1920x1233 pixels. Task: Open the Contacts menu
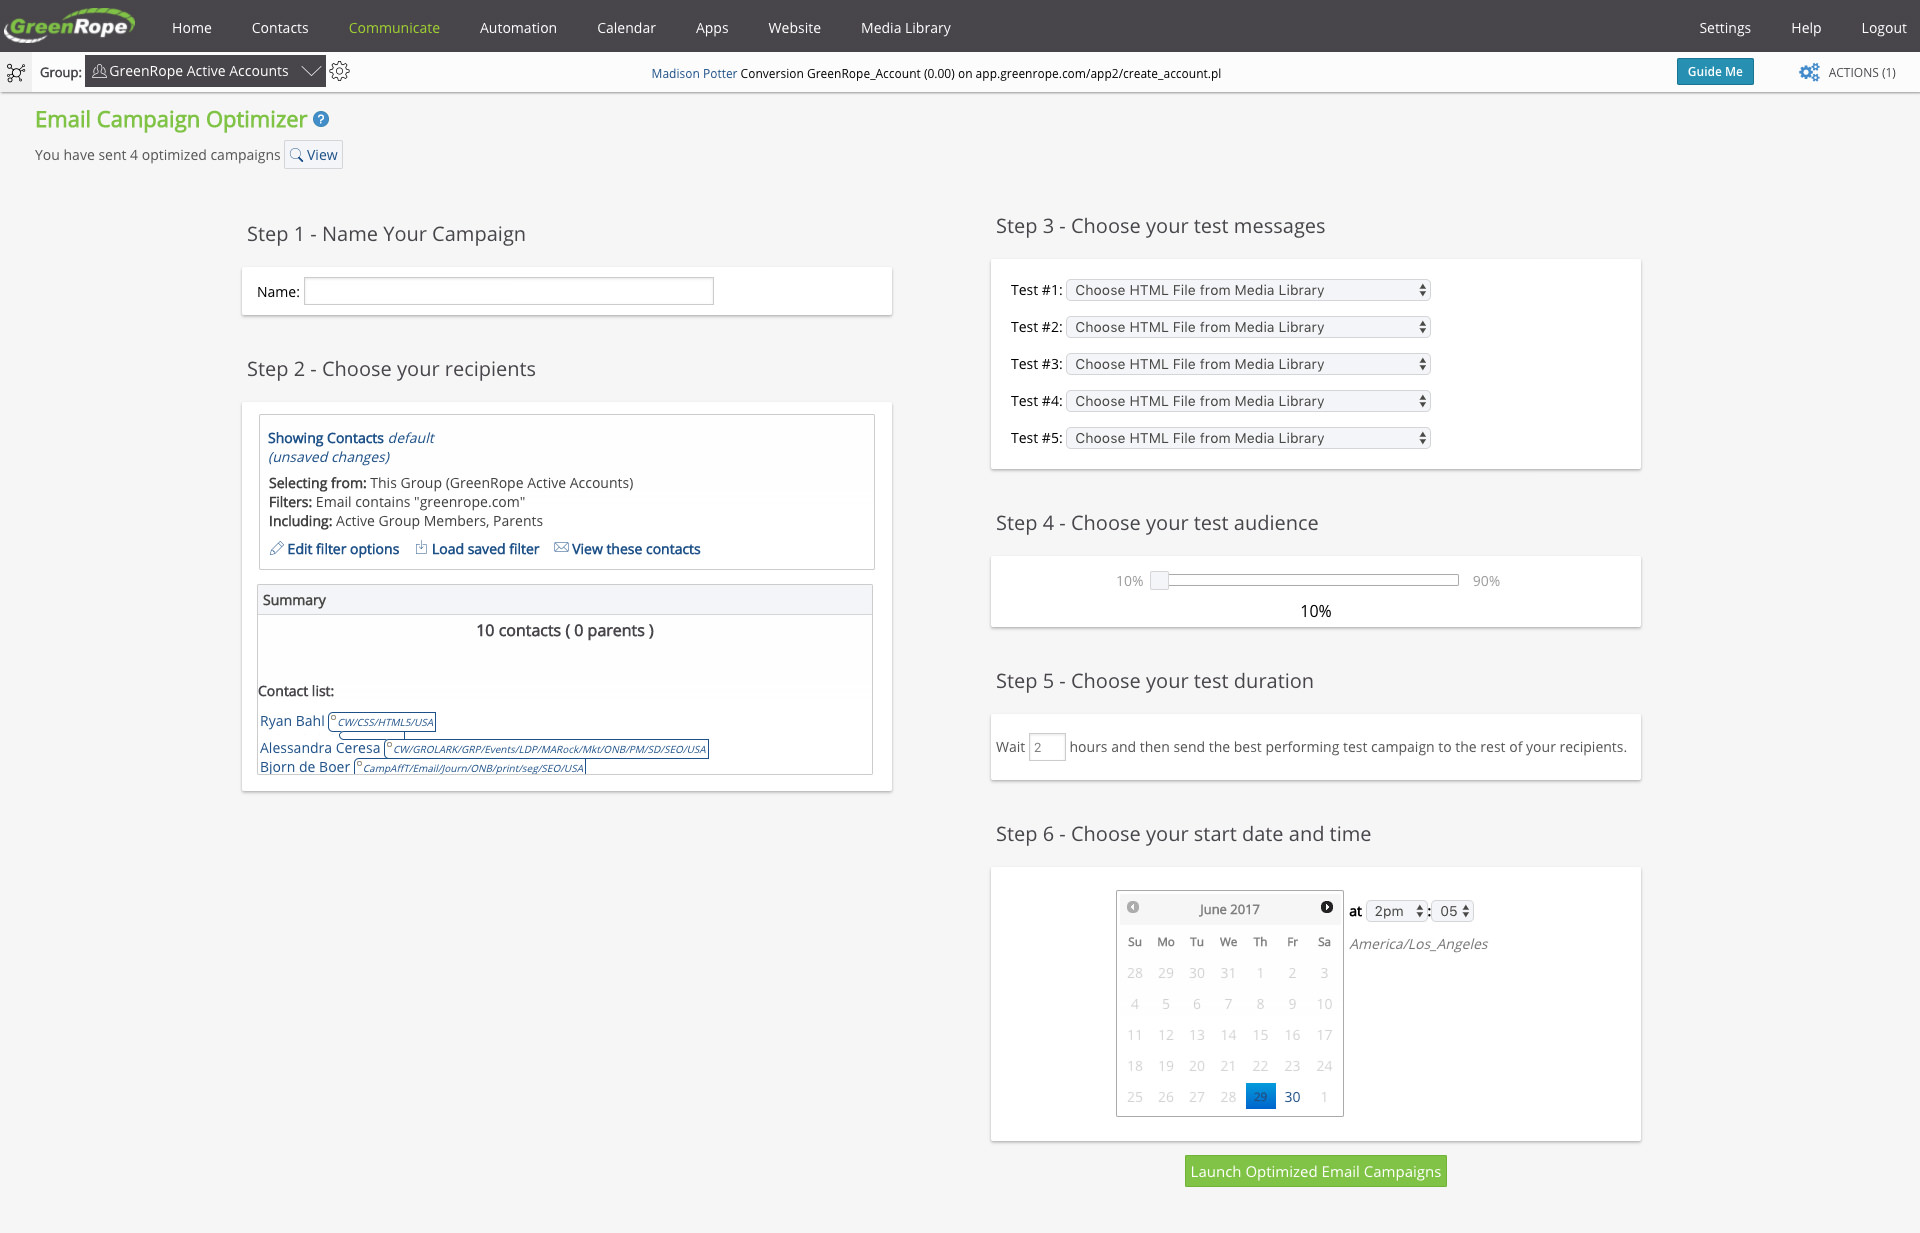(280, 28)
